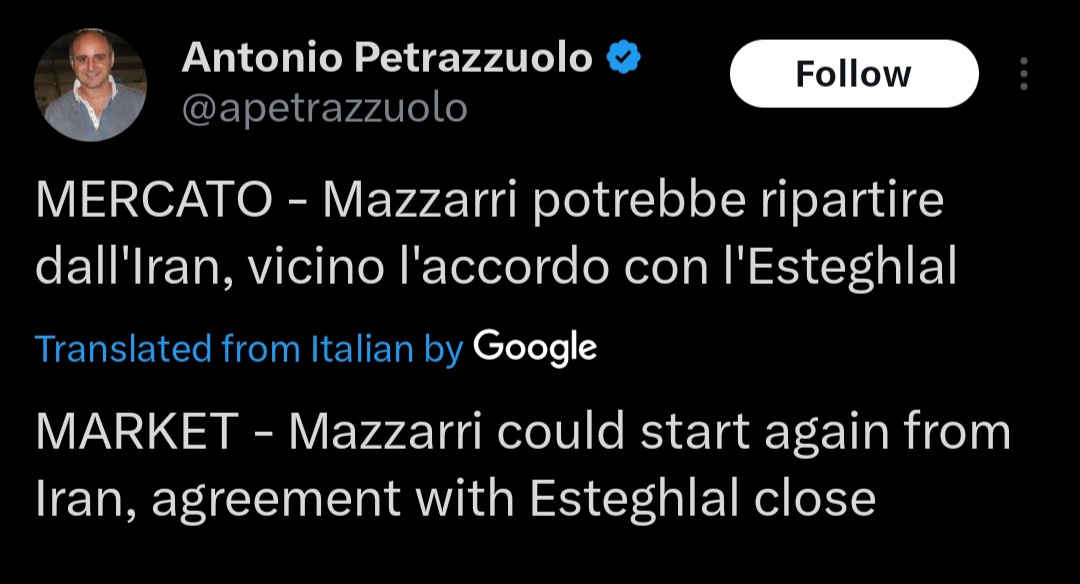Follow Antonio Petrazzuolo's account
Viewport: 1080px width, 584px height.
click(854, 74)
